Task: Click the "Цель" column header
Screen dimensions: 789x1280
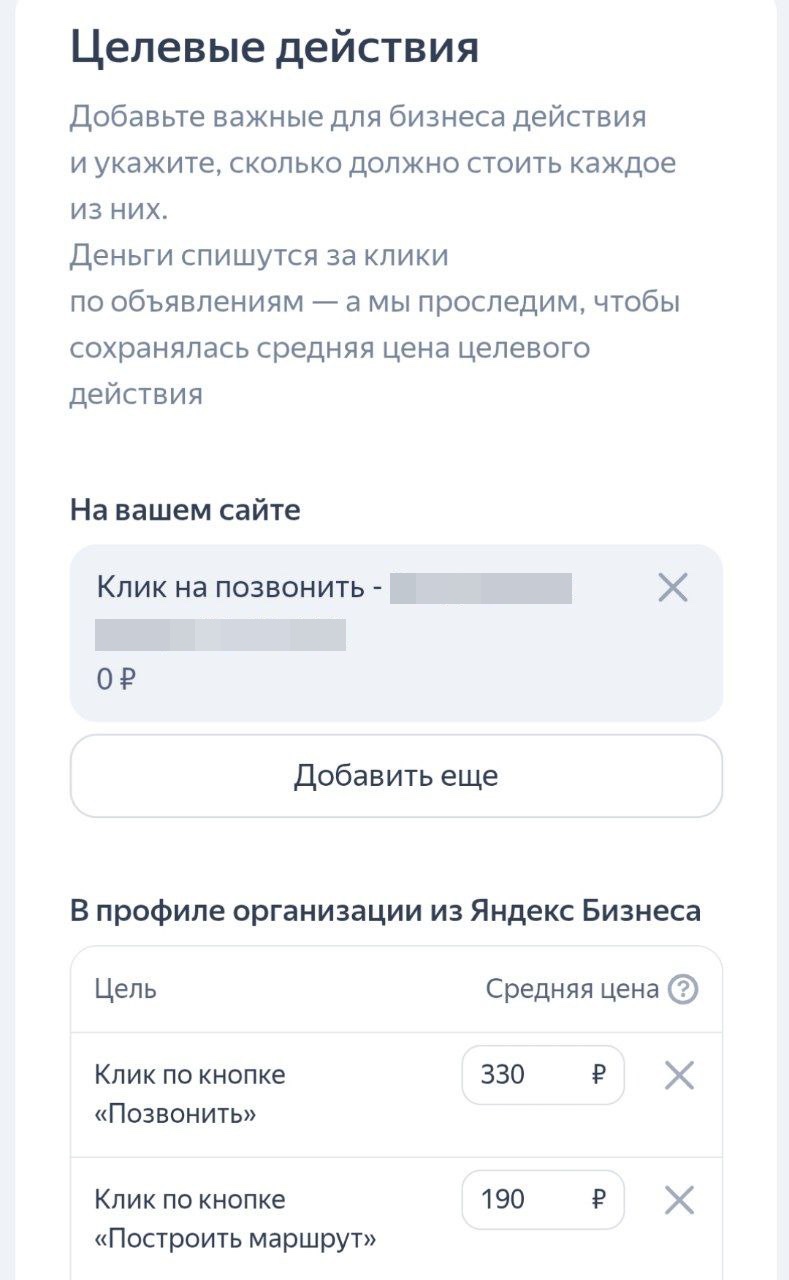Action: click(125, 990)
